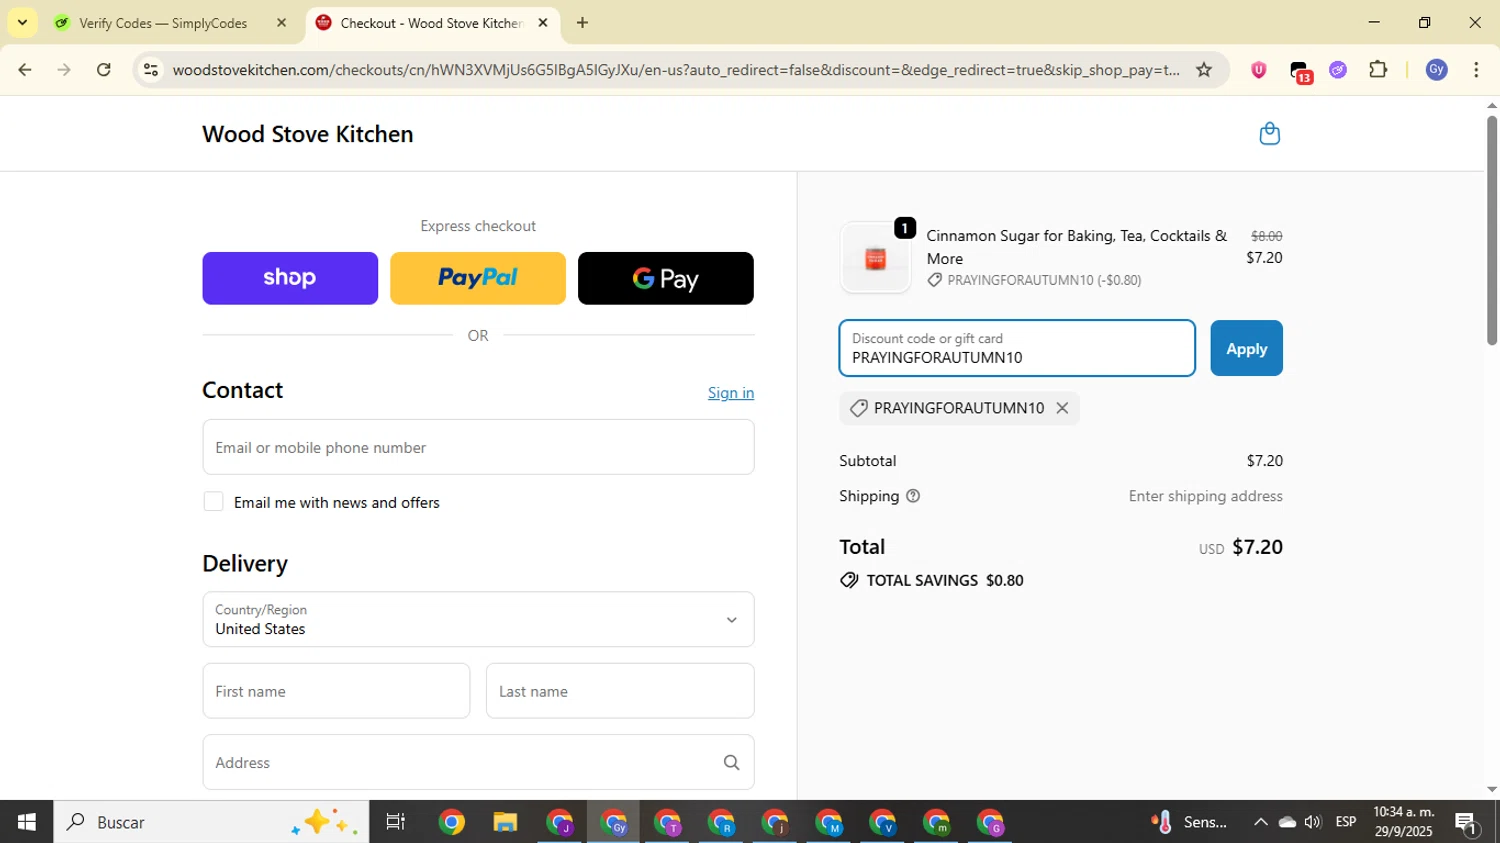The image size is (1500, 843).
Task: Click the ESP language indicator
Action: pyautogui.click(x=1346, y=822)
